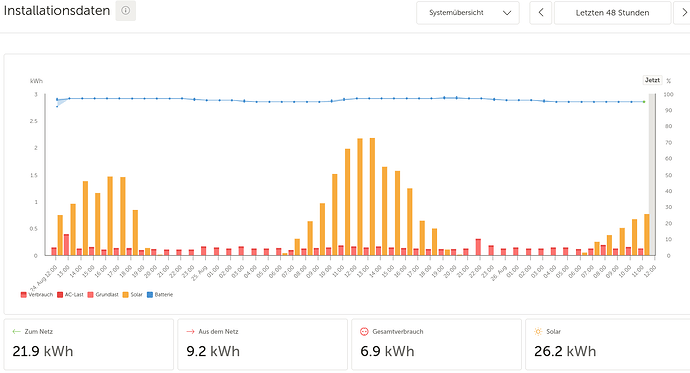690x373 pixels.
Task: Click the Gesamtverbrauch label
Action: (398, 332)
